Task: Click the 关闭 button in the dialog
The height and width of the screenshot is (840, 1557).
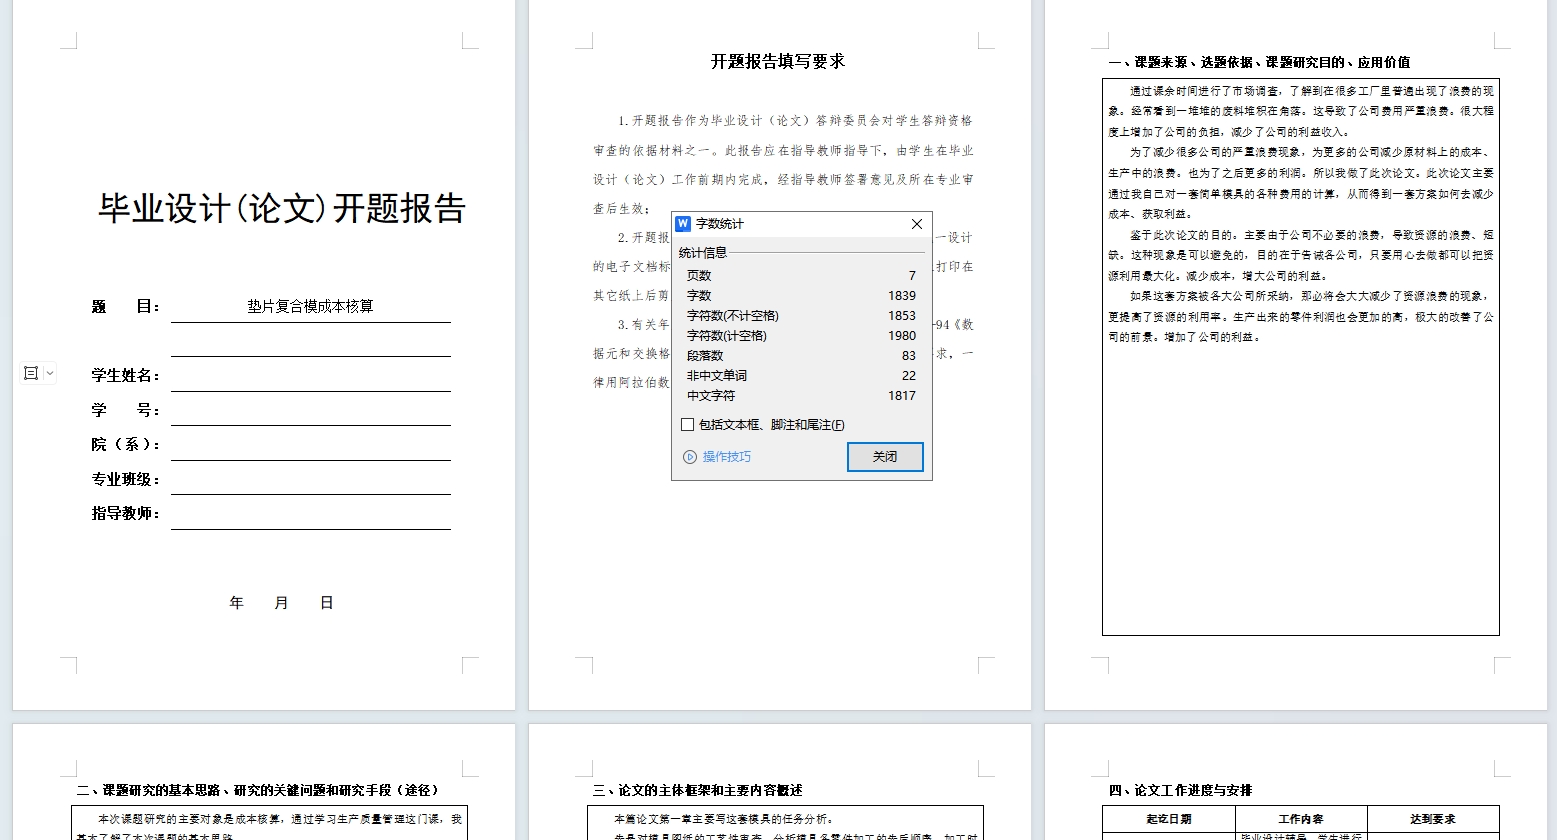Action: point(884,457)
